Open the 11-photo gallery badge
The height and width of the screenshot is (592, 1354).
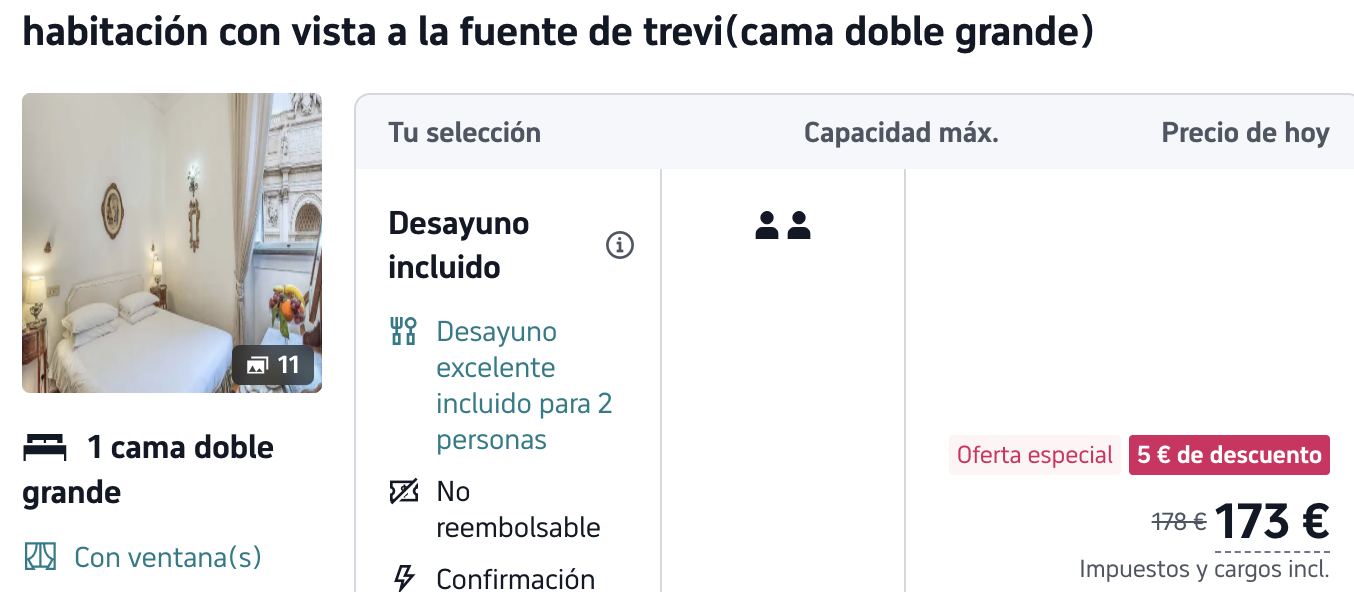click(x=273, y=366)
